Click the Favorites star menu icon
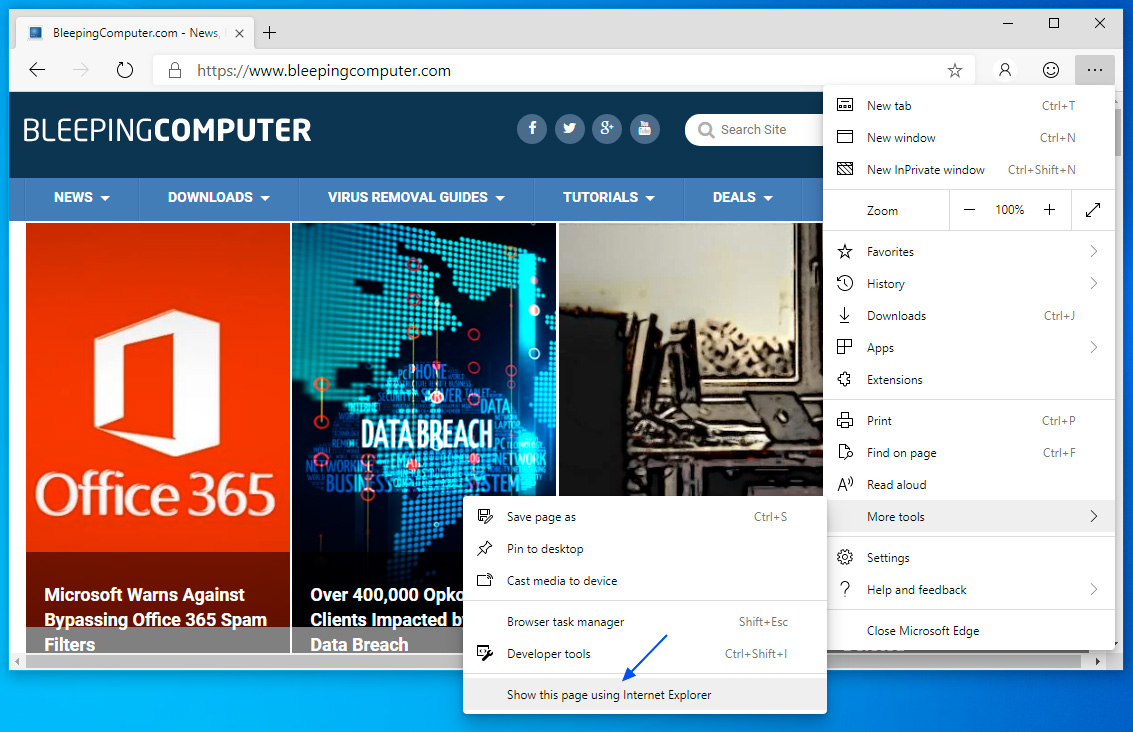 click(x=845, y=251)
